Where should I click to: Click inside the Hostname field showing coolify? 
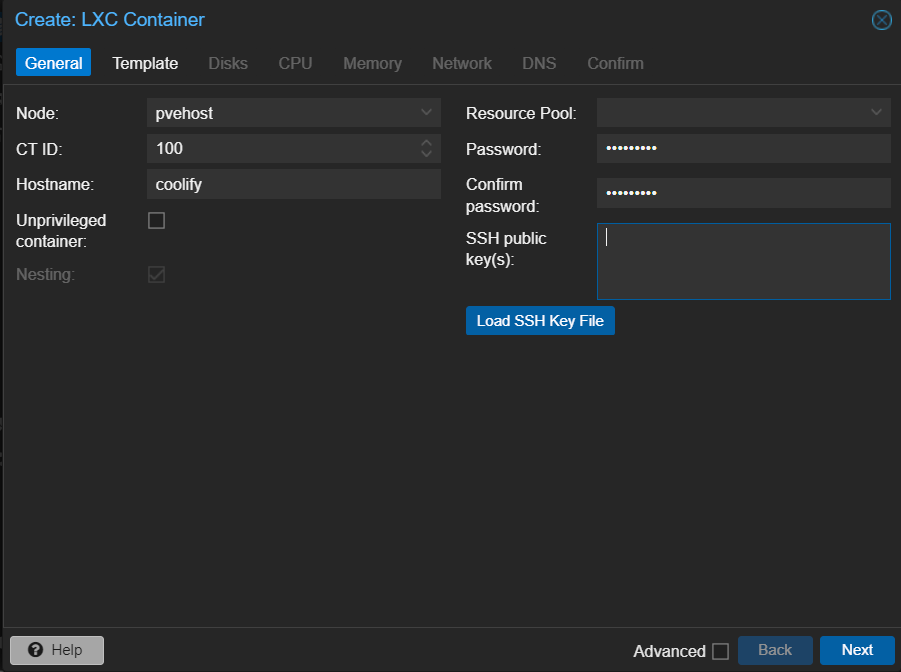click(294, 184)
